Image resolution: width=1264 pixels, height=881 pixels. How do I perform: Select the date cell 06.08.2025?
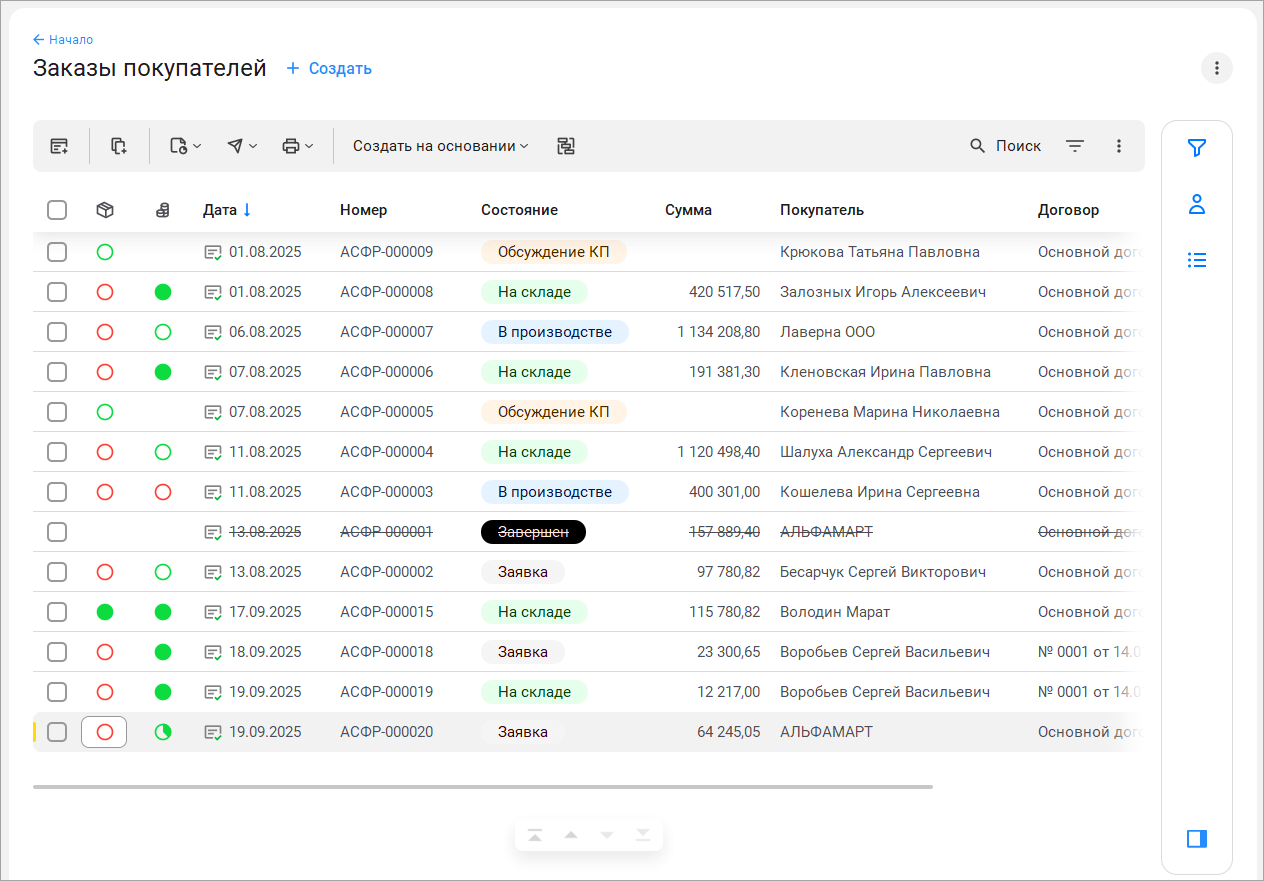coord(264,332)
